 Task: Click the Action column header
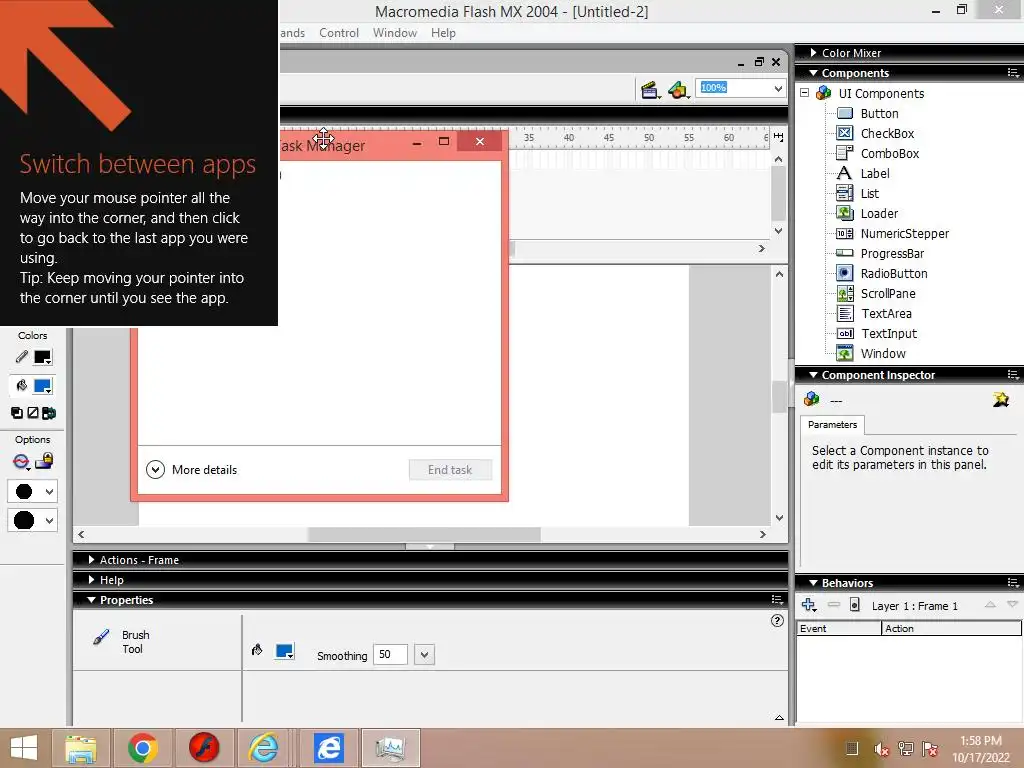[x=952, y=628]
